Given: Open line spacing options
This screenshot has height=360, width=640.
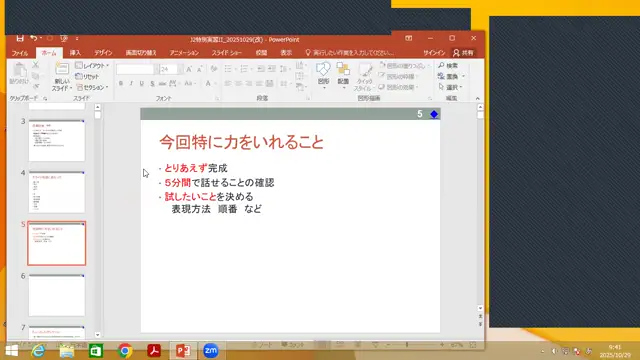Looking at the screenshot, I should (x=284, y=69).
